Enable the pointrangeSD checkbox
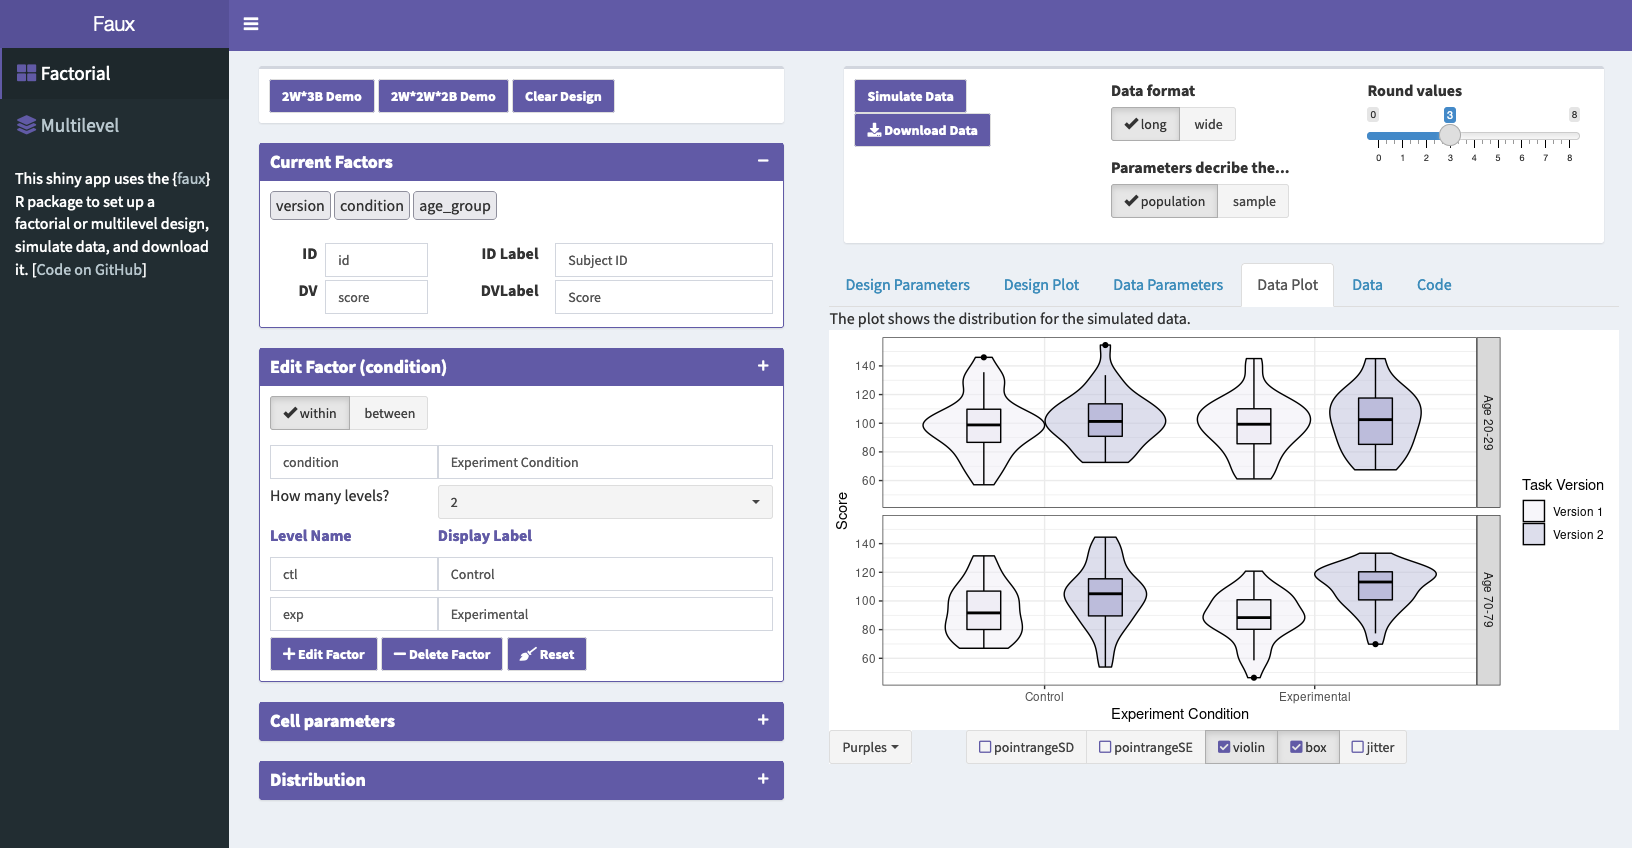 click(985, 747)
